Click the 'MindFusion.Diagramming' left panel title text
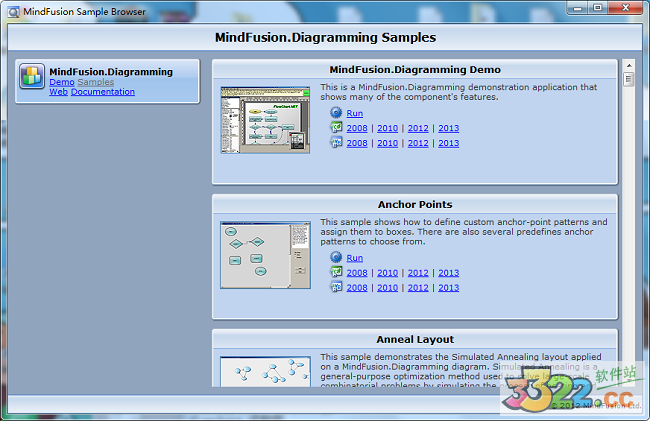 point(111,72)
